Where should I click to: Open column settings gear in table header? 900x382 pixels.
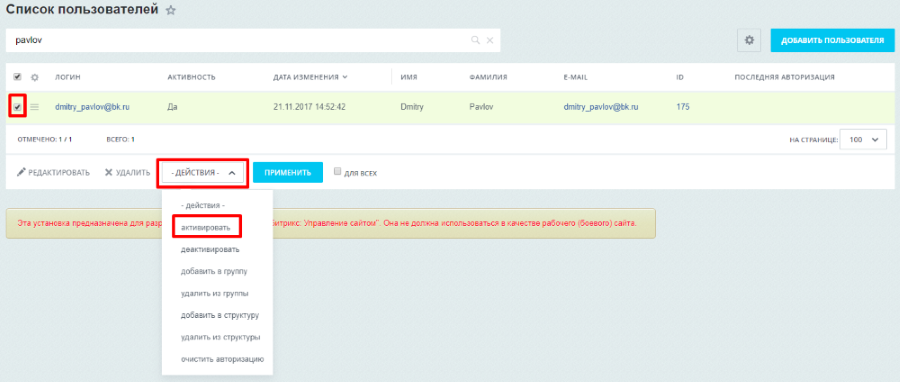click(x=34, y=77)
